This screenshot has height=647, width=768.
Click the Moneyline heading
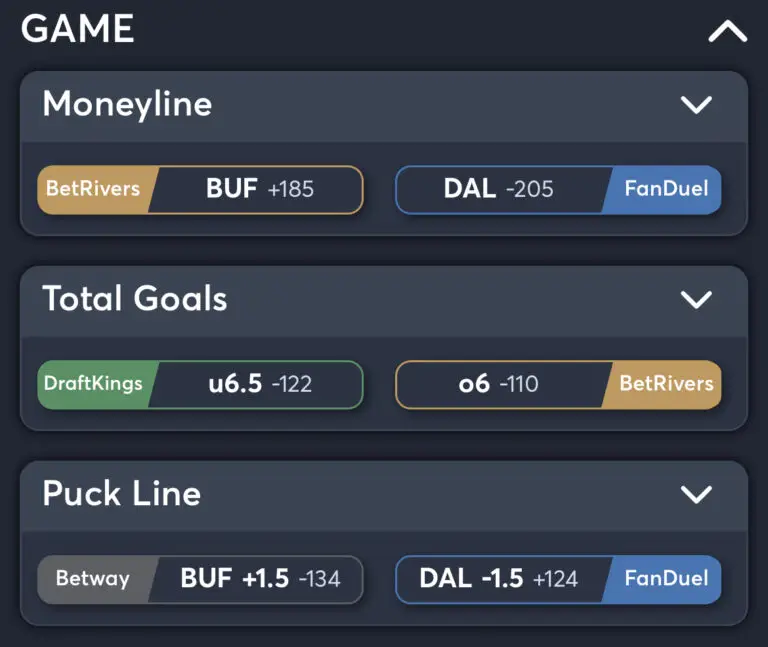pyautogui.click(x=127, y=104)
